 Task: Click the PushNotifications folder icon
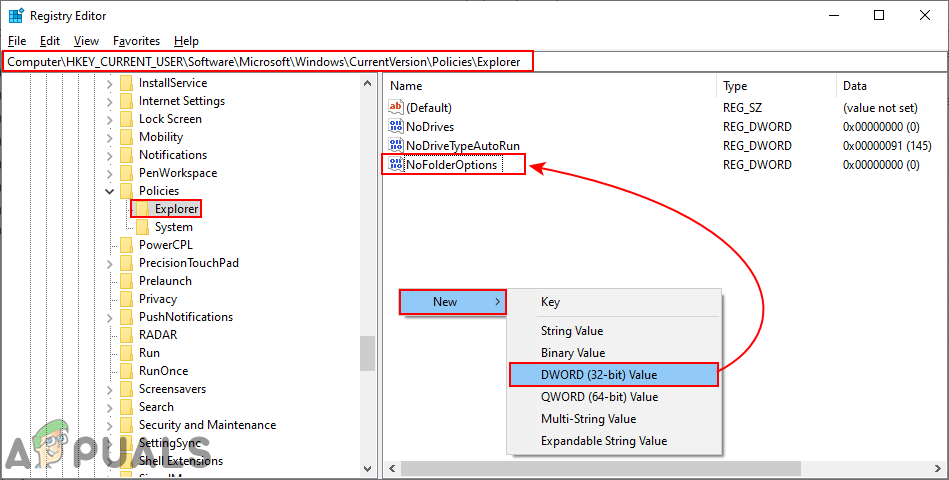(126, 317)
